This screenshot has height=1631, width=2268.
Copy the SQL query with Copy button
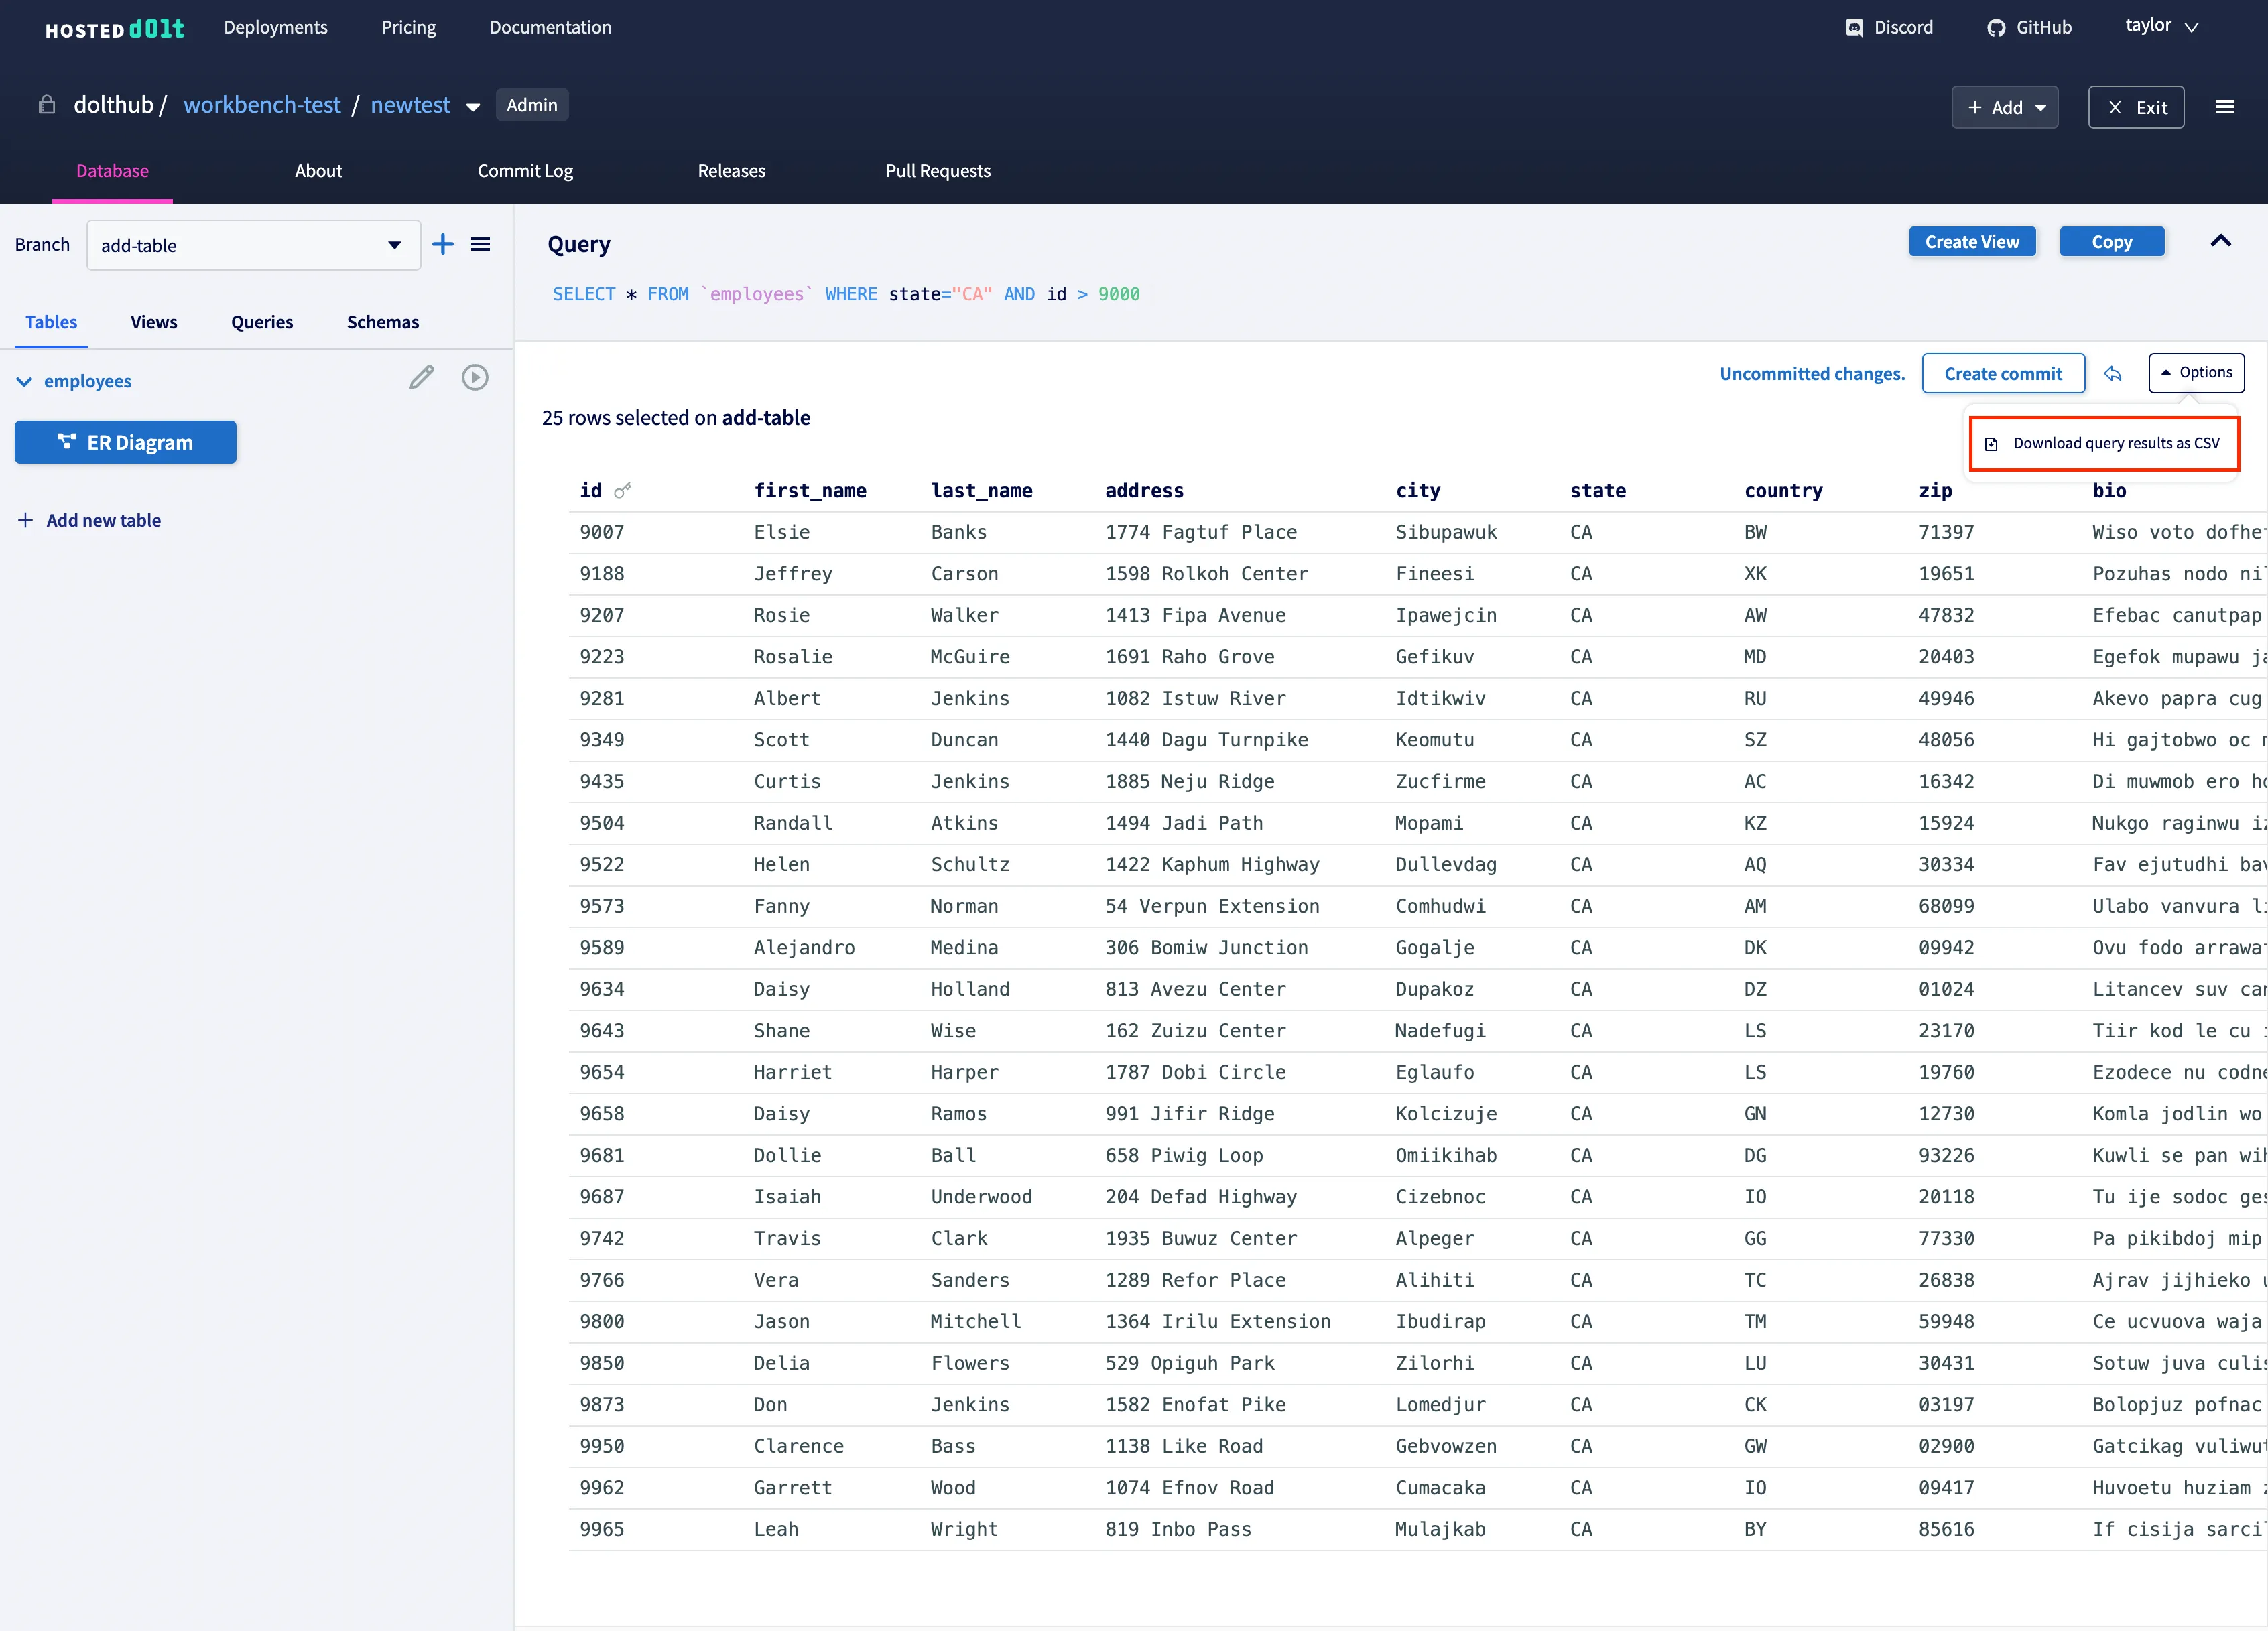pos(2112,241)
